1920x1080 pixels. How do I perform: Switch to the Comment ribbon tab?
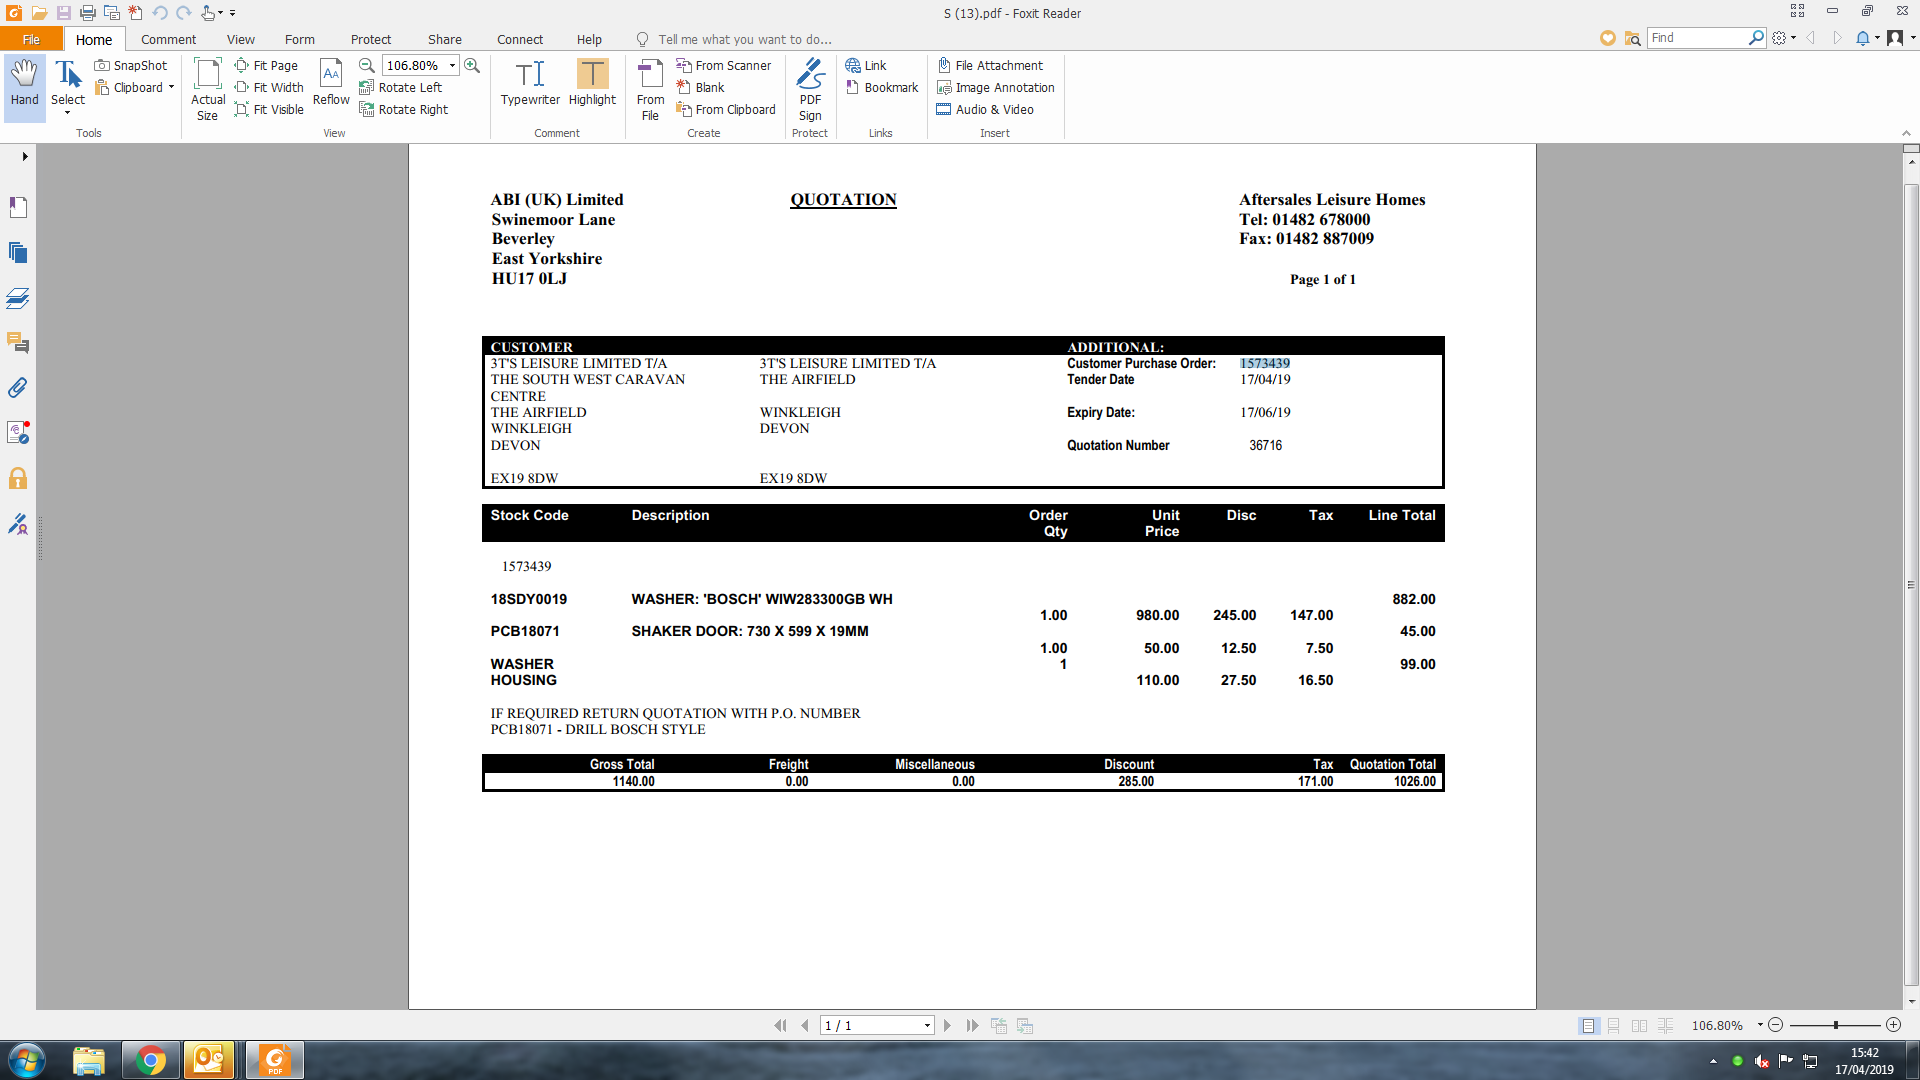tap(168, 39)
